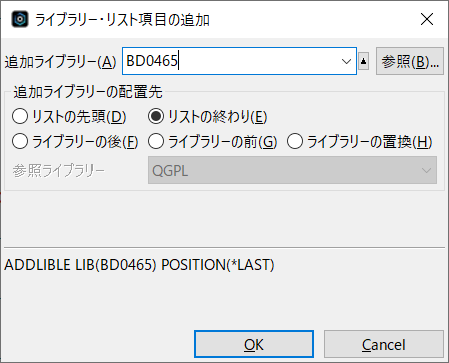Click the 参照ライブラリー label text
This screenshot has height=363, width=449.
59,171
